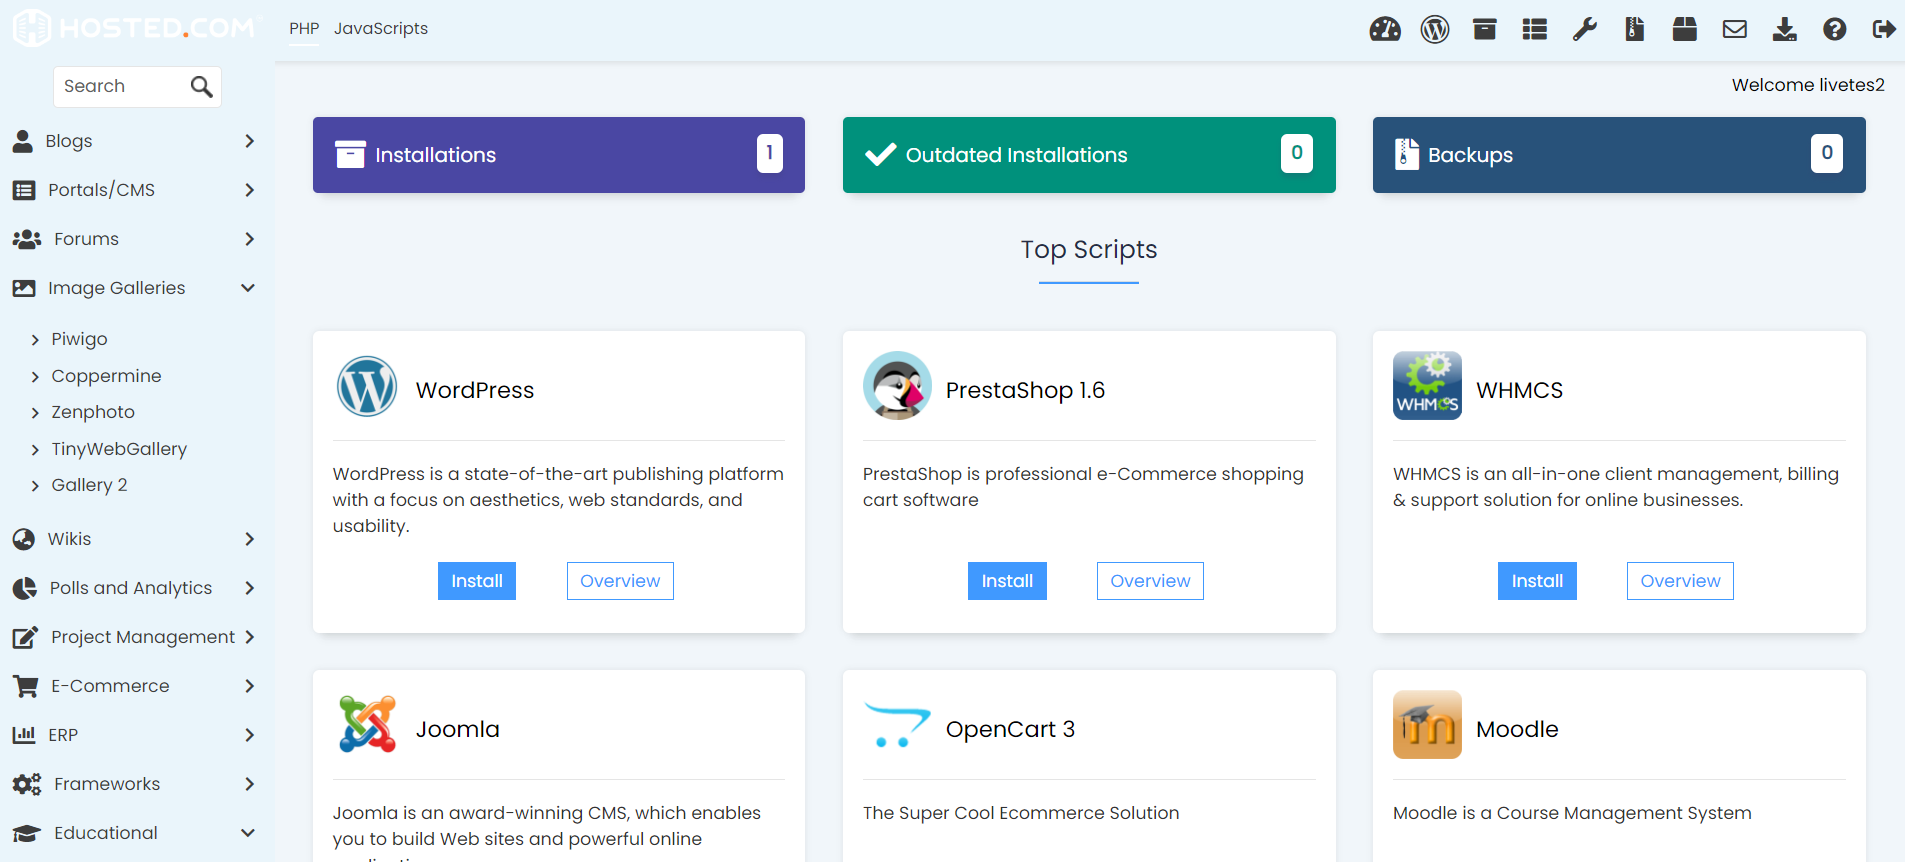1905x862 pixels.
Task: Click the PrestaShop penguin logo
Action: point(897,386)
